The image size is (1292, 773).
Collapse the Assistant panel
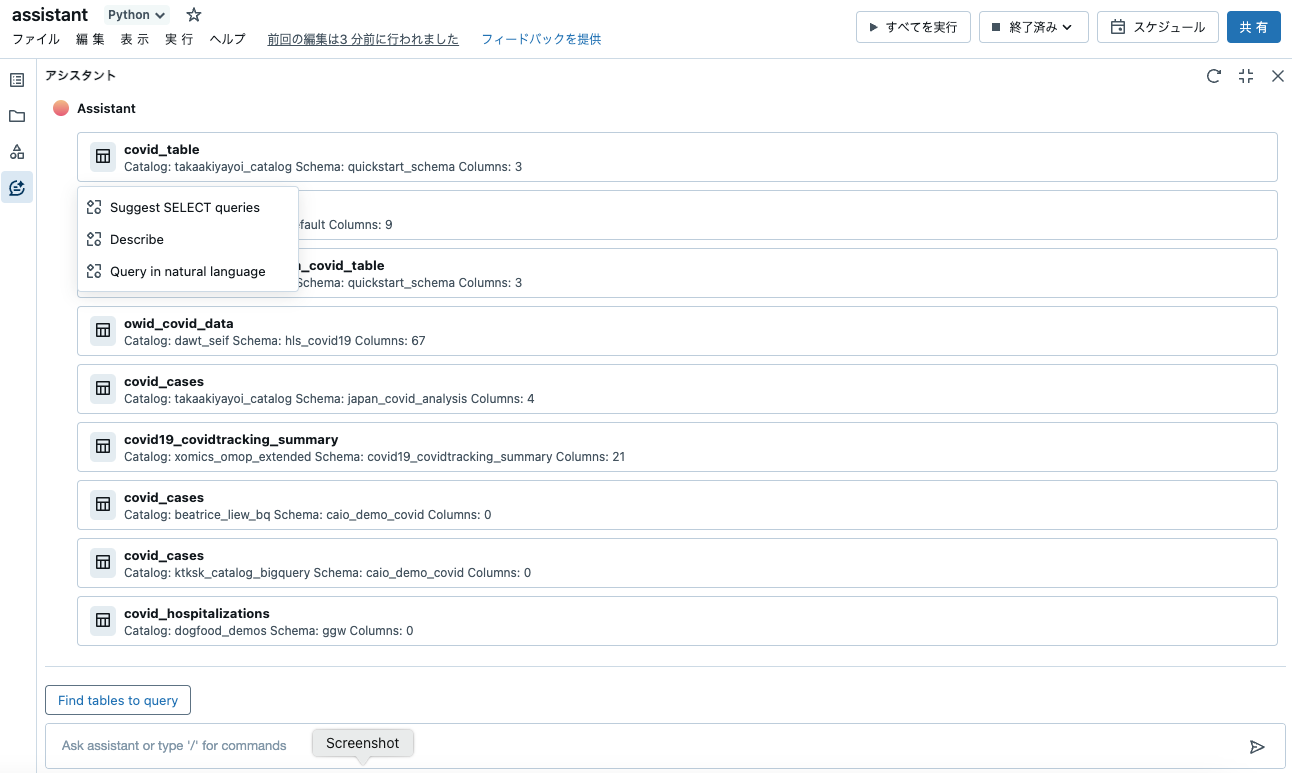pos(1245,75)
